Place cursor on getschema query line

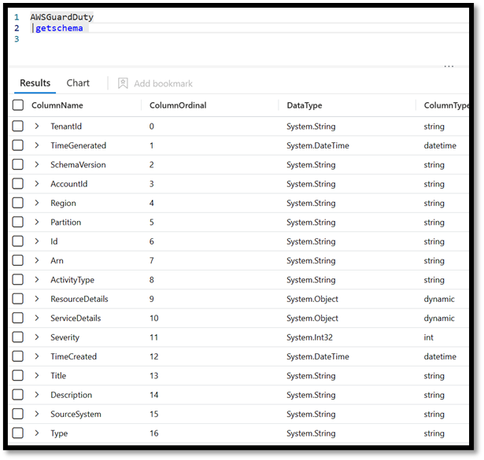pyautogui.click(x=59, y=28)
